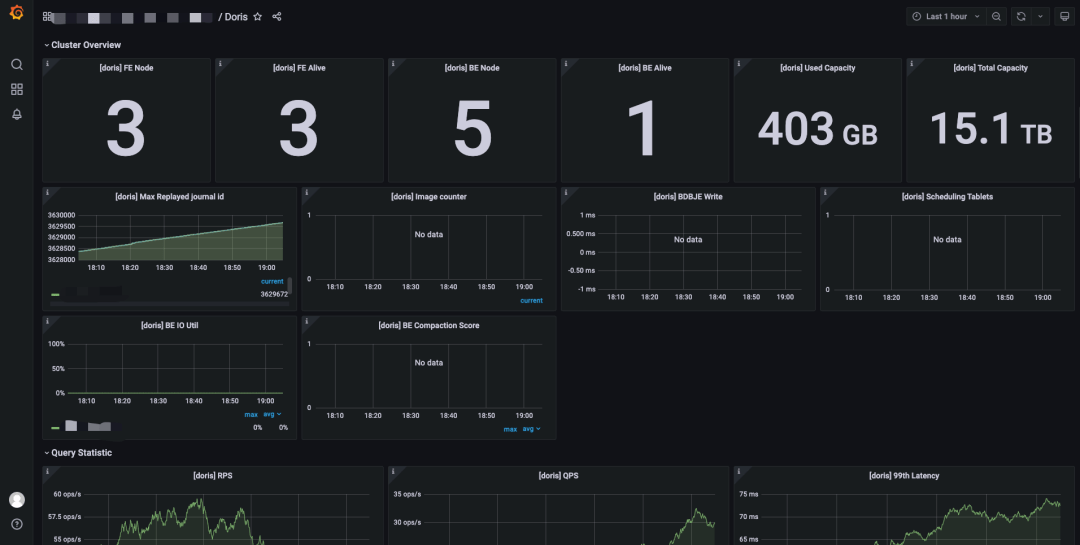The width and height of the screenshot is (1080, 545).
Task: Open the Grafana home logo
Action: 17,12
